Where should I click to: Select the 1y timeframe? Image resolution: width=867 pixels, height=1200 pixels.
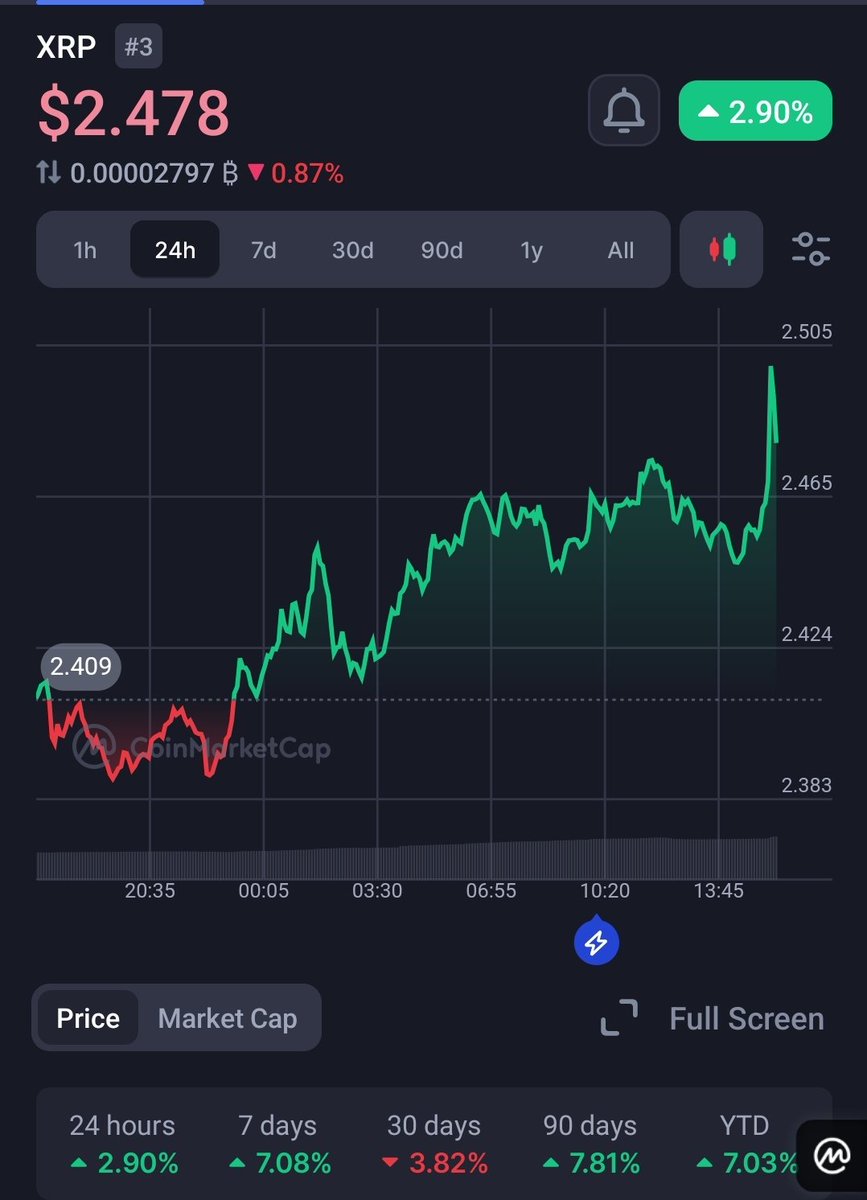pos(531,250)
